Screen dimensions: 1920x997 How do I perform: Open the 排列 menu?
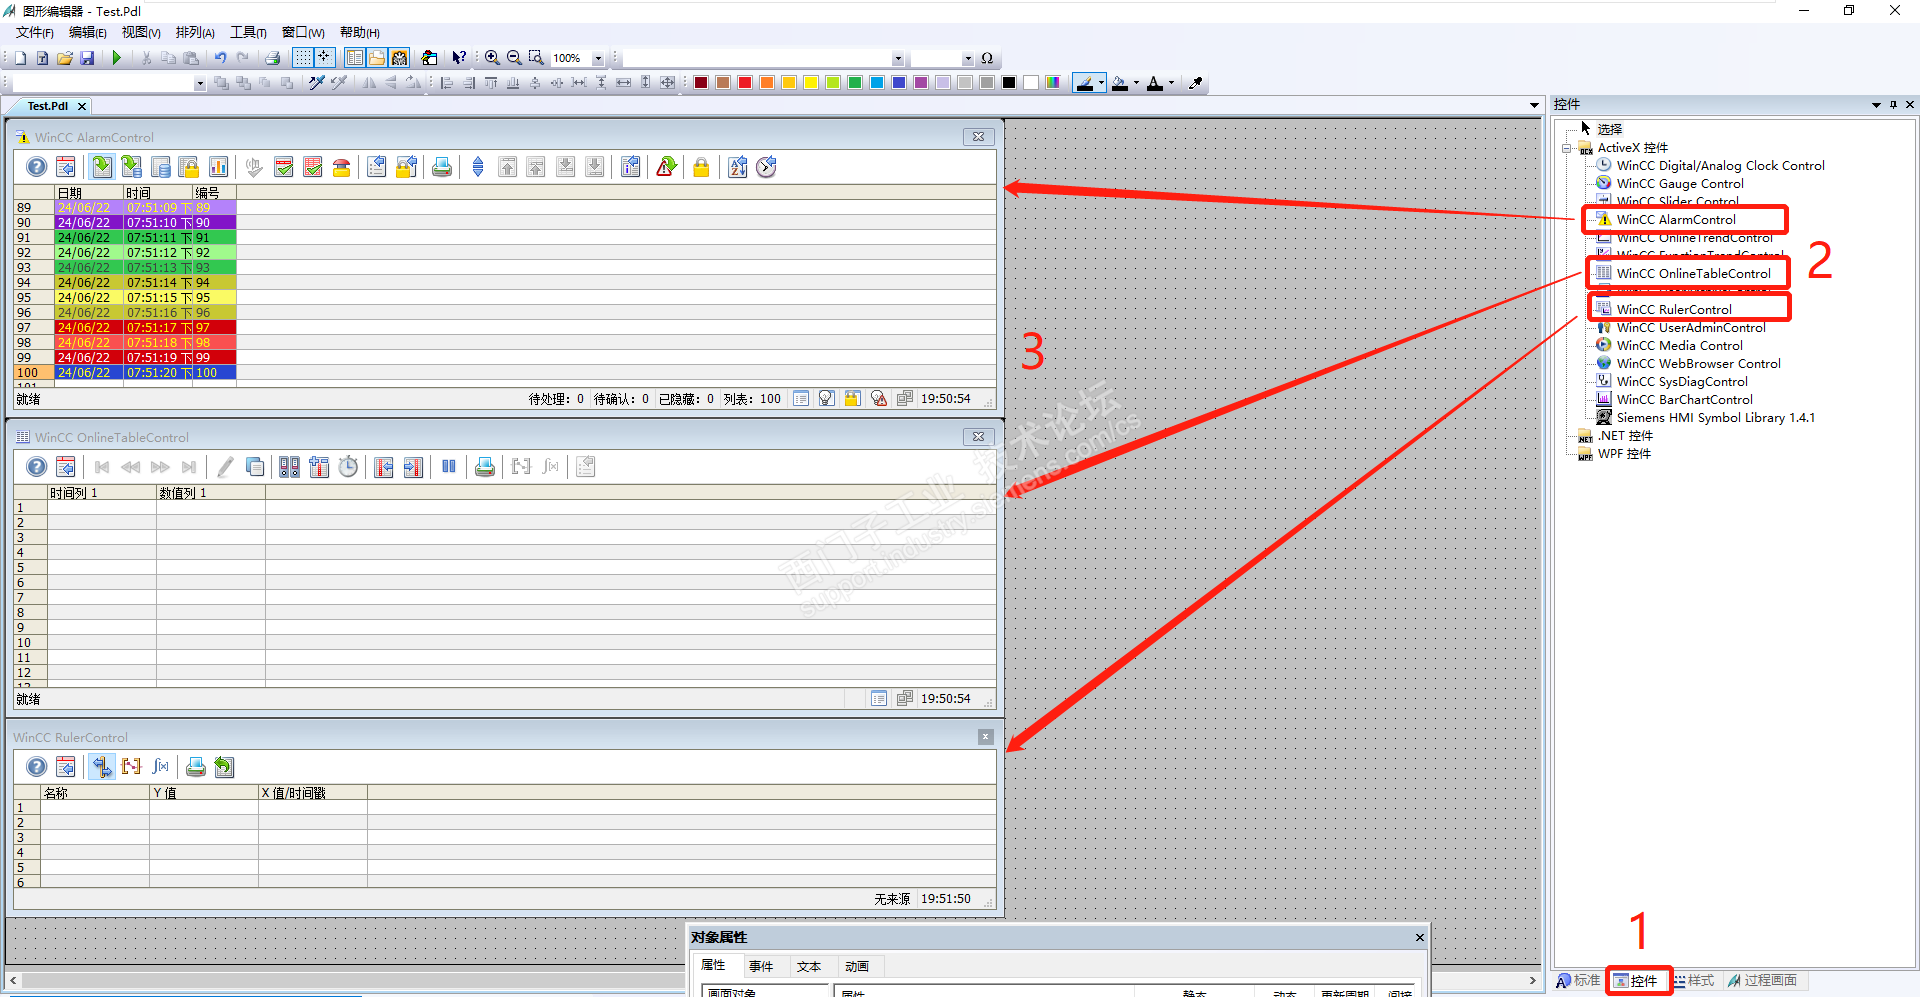[195, 33]
